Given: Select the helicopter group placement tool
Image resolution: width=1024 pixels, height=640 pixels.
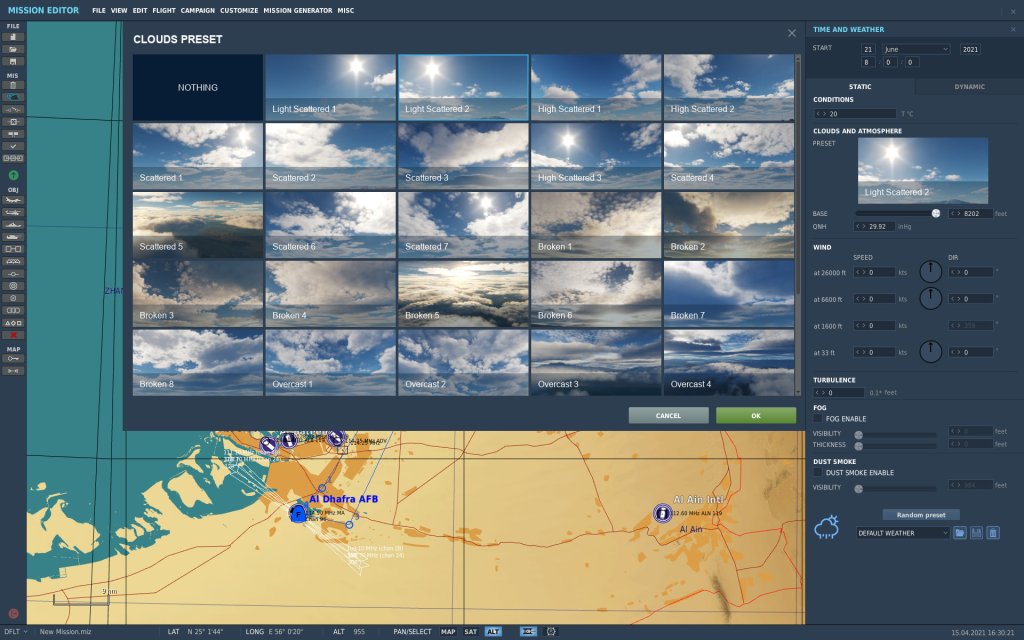Looking at the screenshot, I should pos(13,212).
